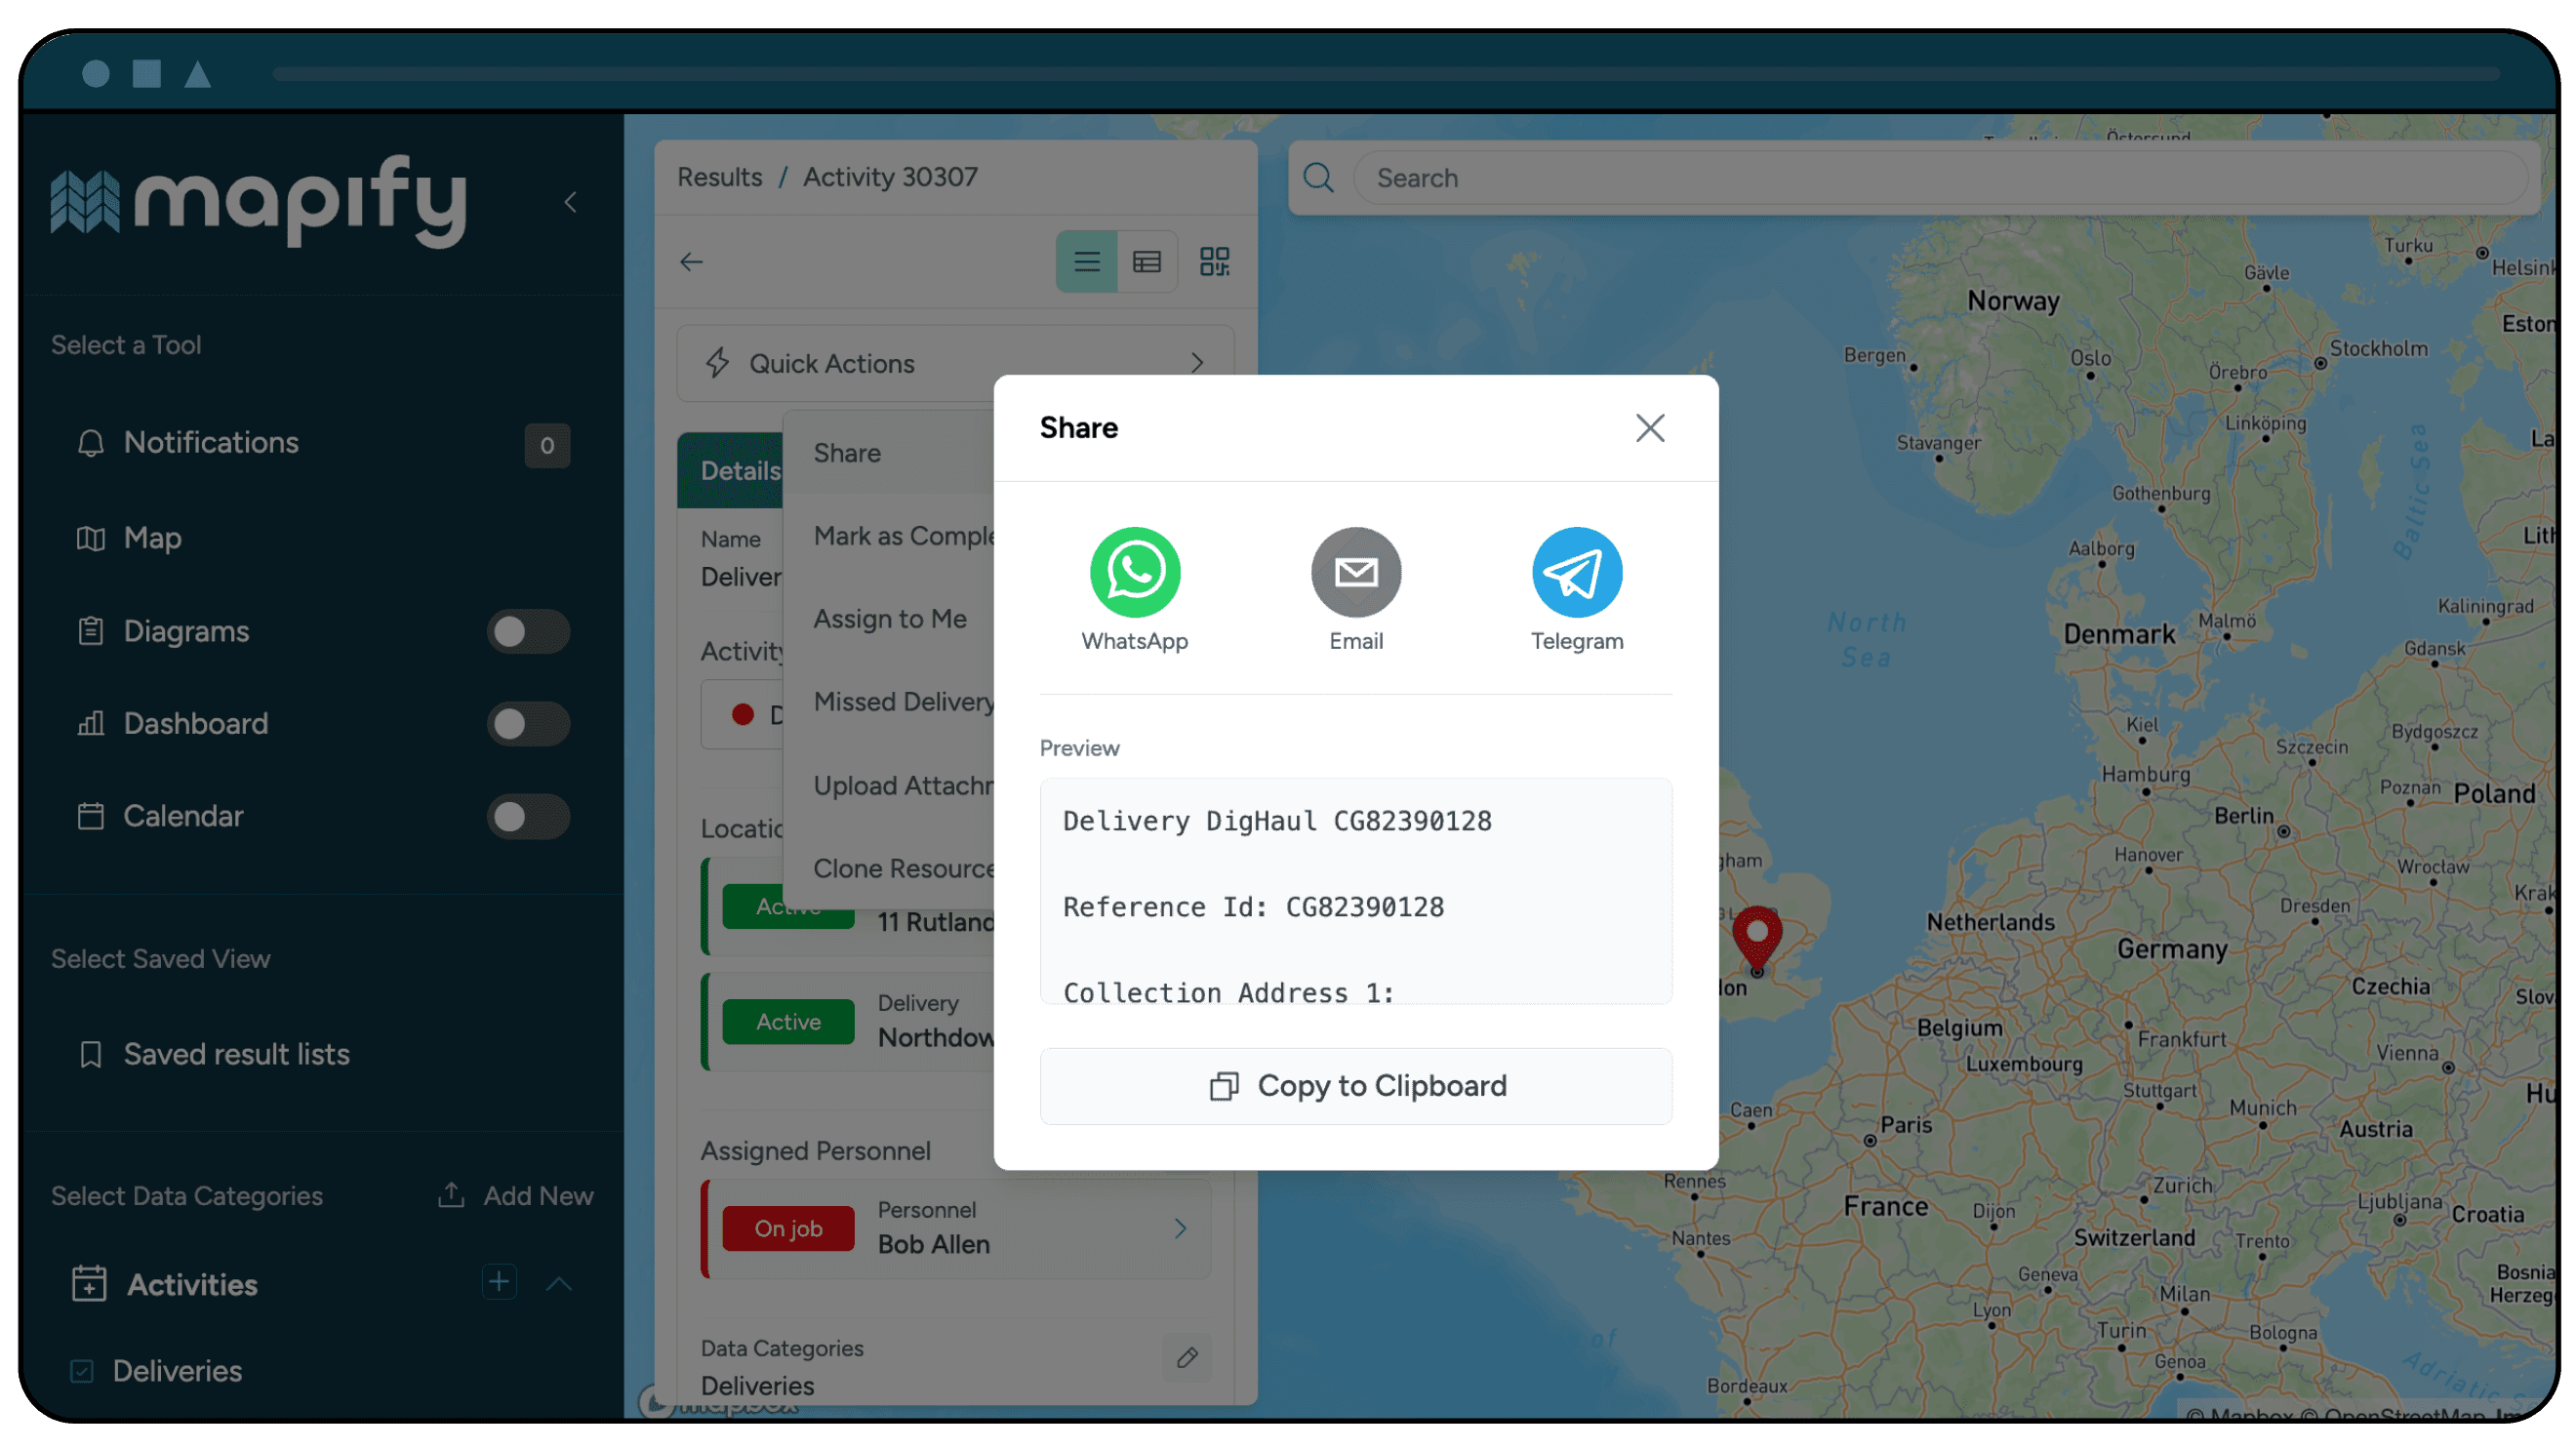
Task: Open the Map tool
Action: coord(152,538)
